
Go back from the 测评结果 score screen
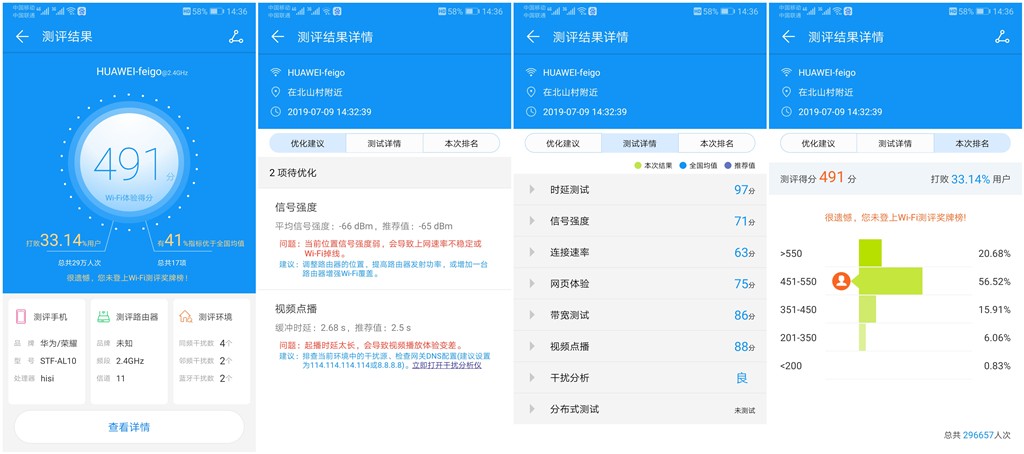click(22, 37)
